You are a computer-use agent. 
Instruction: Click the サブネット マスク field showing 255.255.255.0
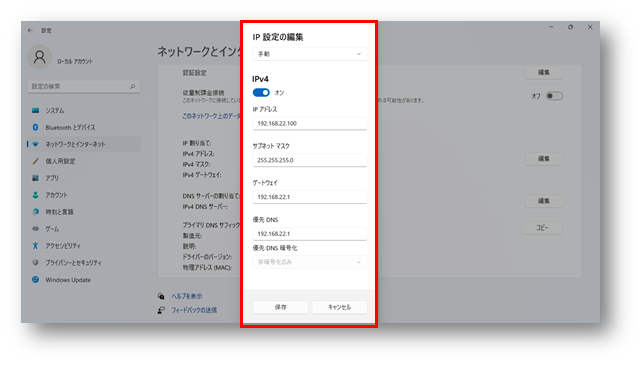point(310,160)
